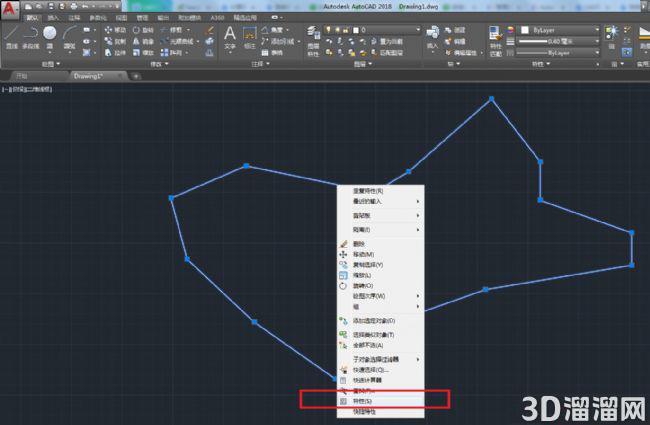Click the viewport label in canvas top-left corner
This screenshot has width=650, height=425.
coord(27,89)
